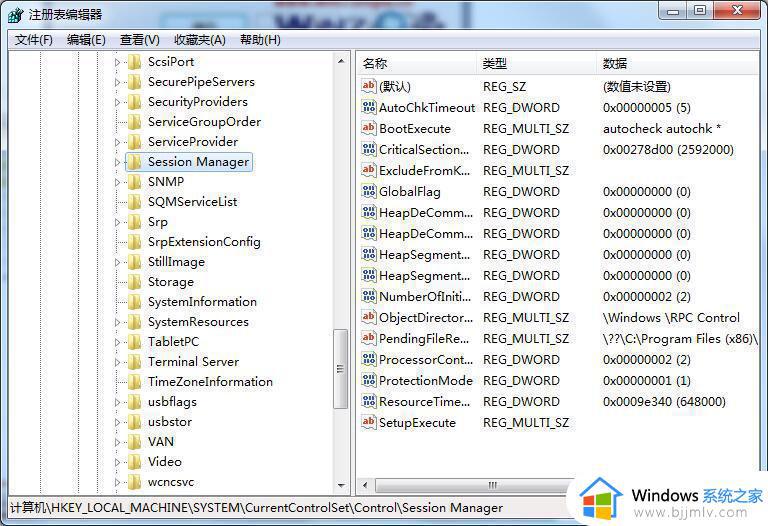Click the ExcludeFromK... value icon
This screenshot has height=526, width=768.
[369, 170]
